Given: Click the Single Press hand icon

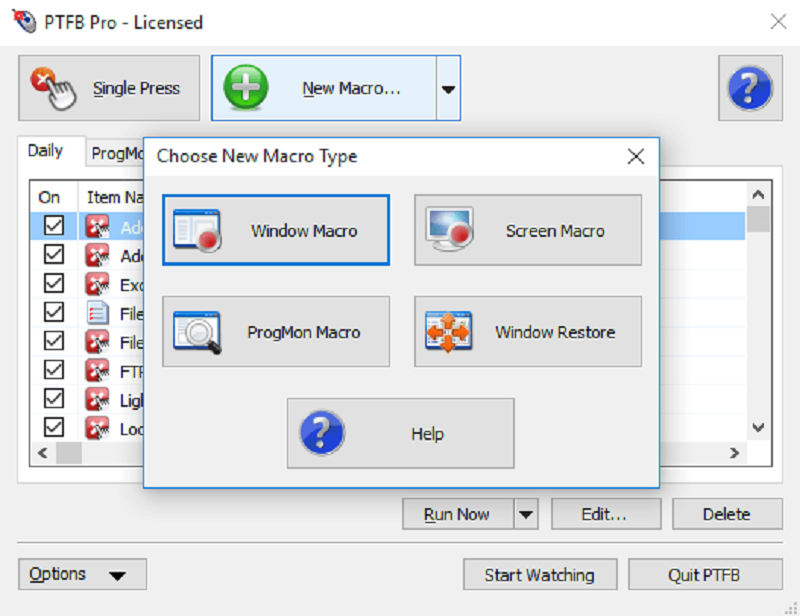Looking at the screenshot, I should click(54, 88).
